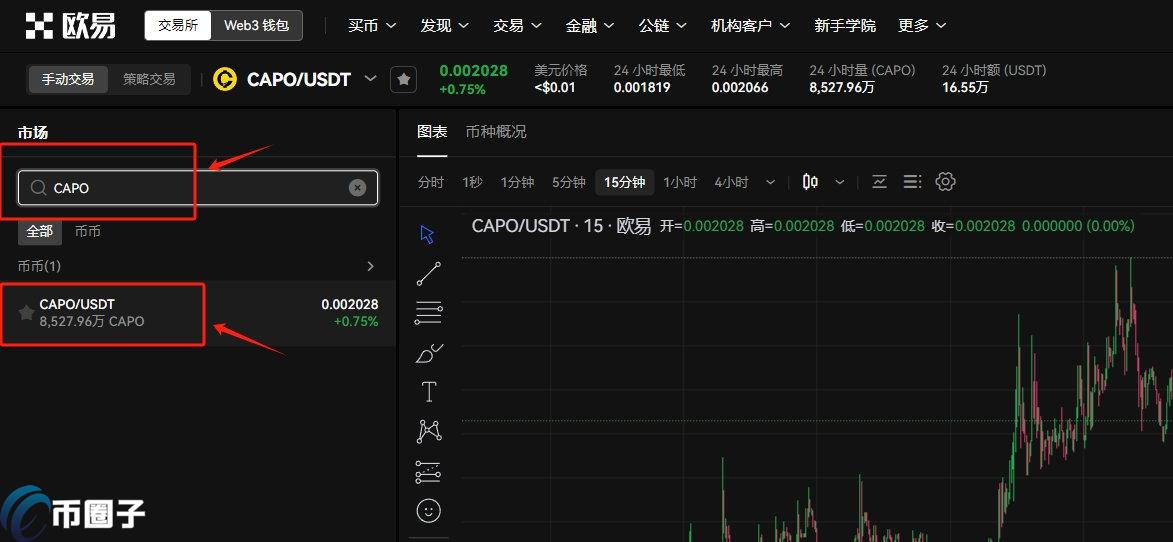This screenshot has height=542, width=1173.
Task: Select the cursor arrow tool
Action: coord(428,235)
